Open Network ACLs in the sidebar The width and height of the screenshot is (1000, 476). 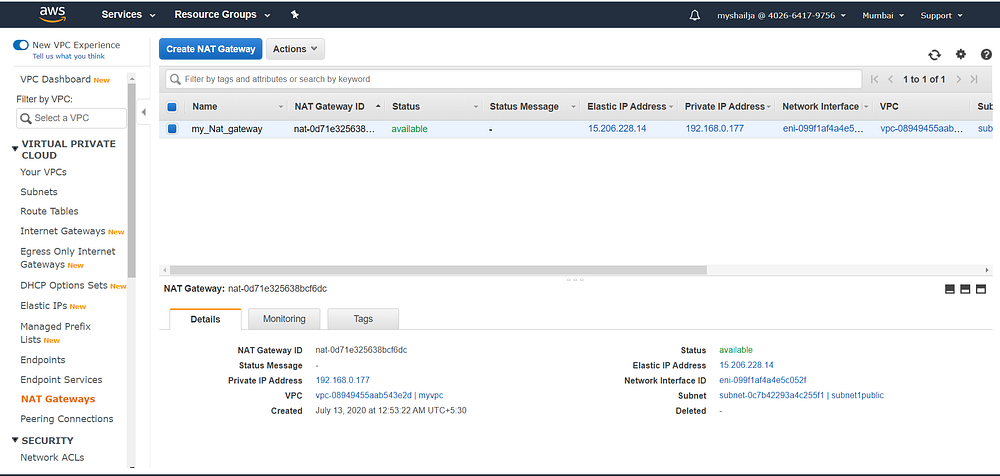52,457
